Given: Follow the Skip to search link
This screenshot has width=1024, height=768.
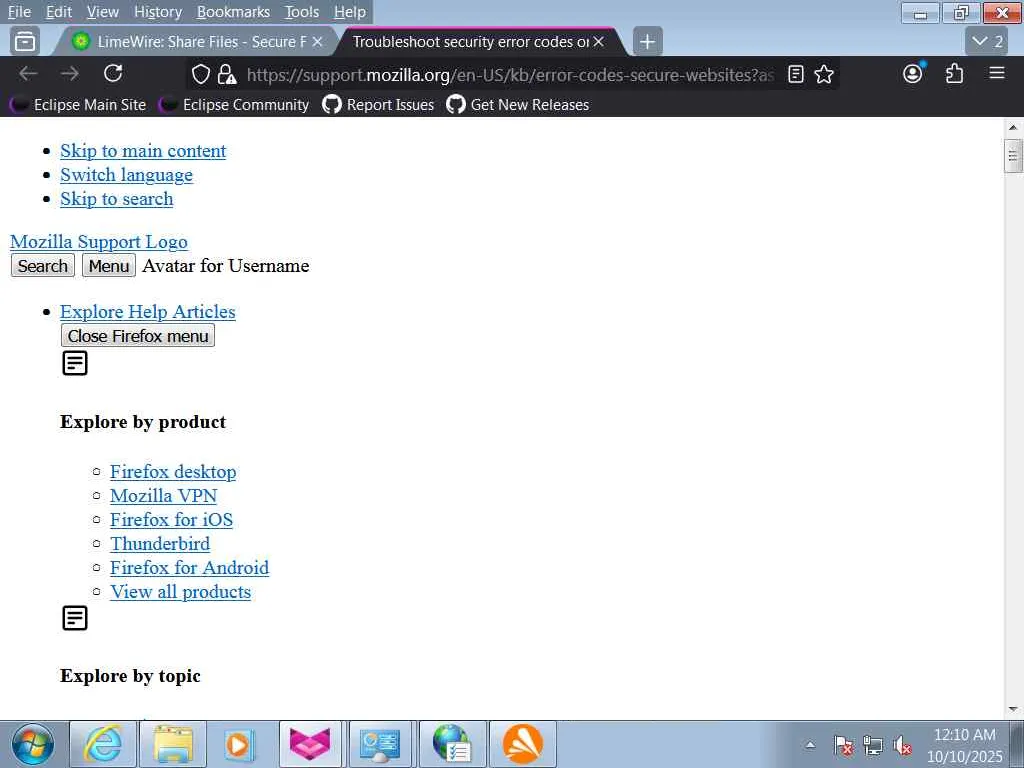Looking at the screenshot, I should point(116,199).
